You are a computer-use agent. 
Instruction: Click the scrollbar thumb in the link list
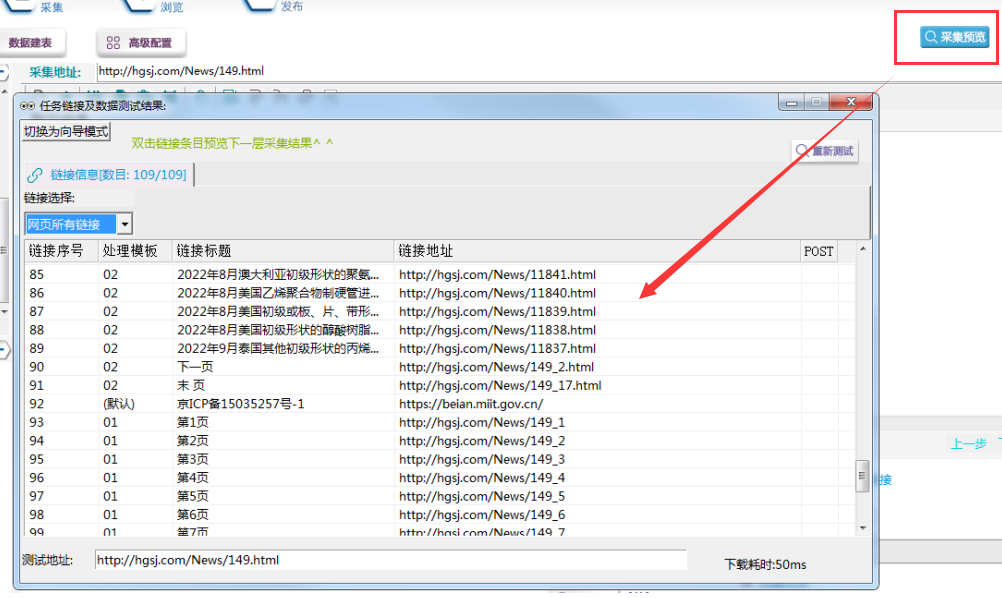(862, 476)
